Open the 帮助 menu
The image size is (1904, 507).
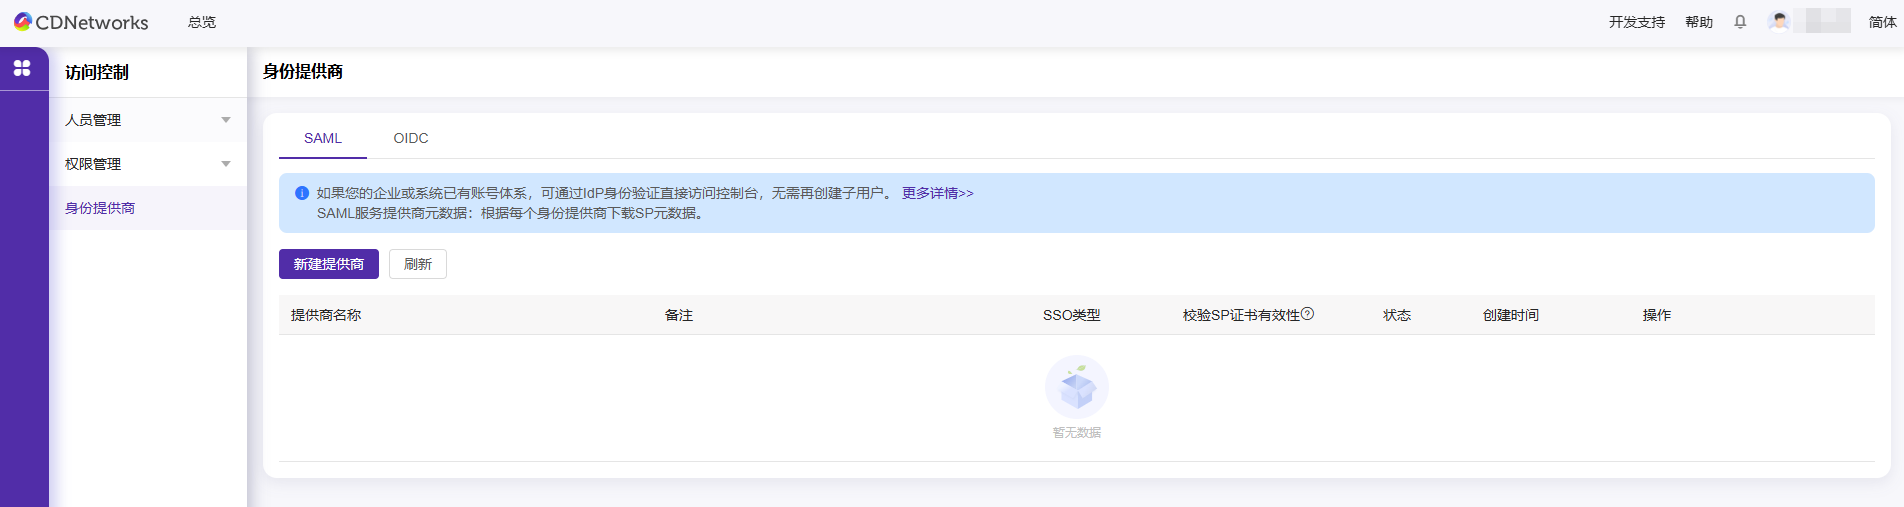tap(1699, 22)
